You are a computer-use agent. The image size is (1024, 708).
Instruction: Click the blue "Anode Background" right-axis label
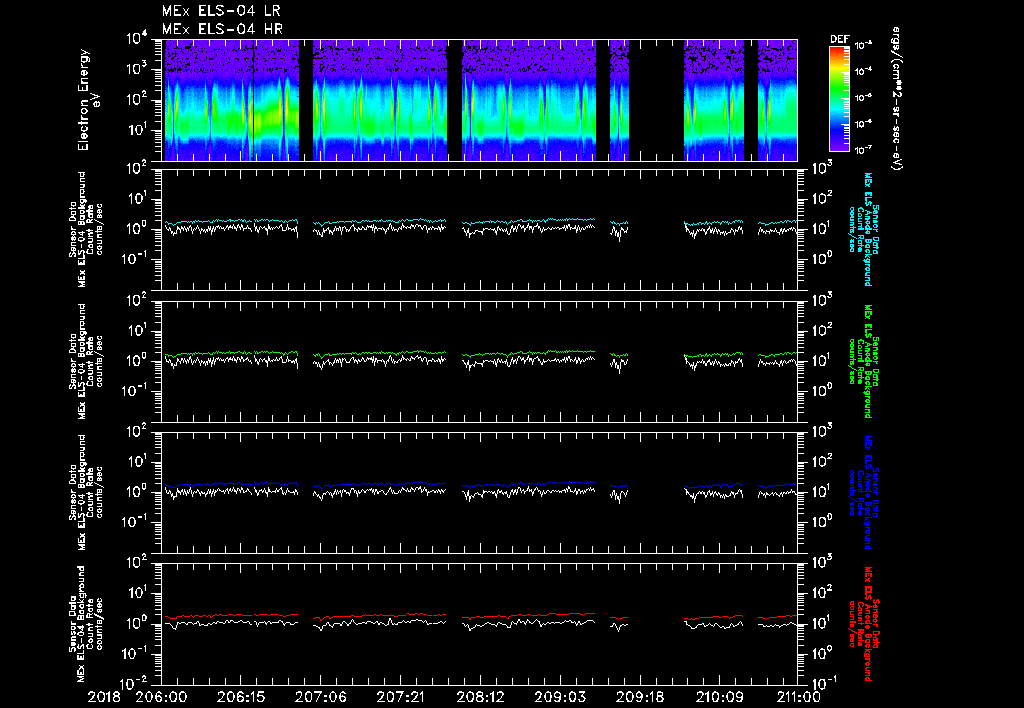click(867, 492)
